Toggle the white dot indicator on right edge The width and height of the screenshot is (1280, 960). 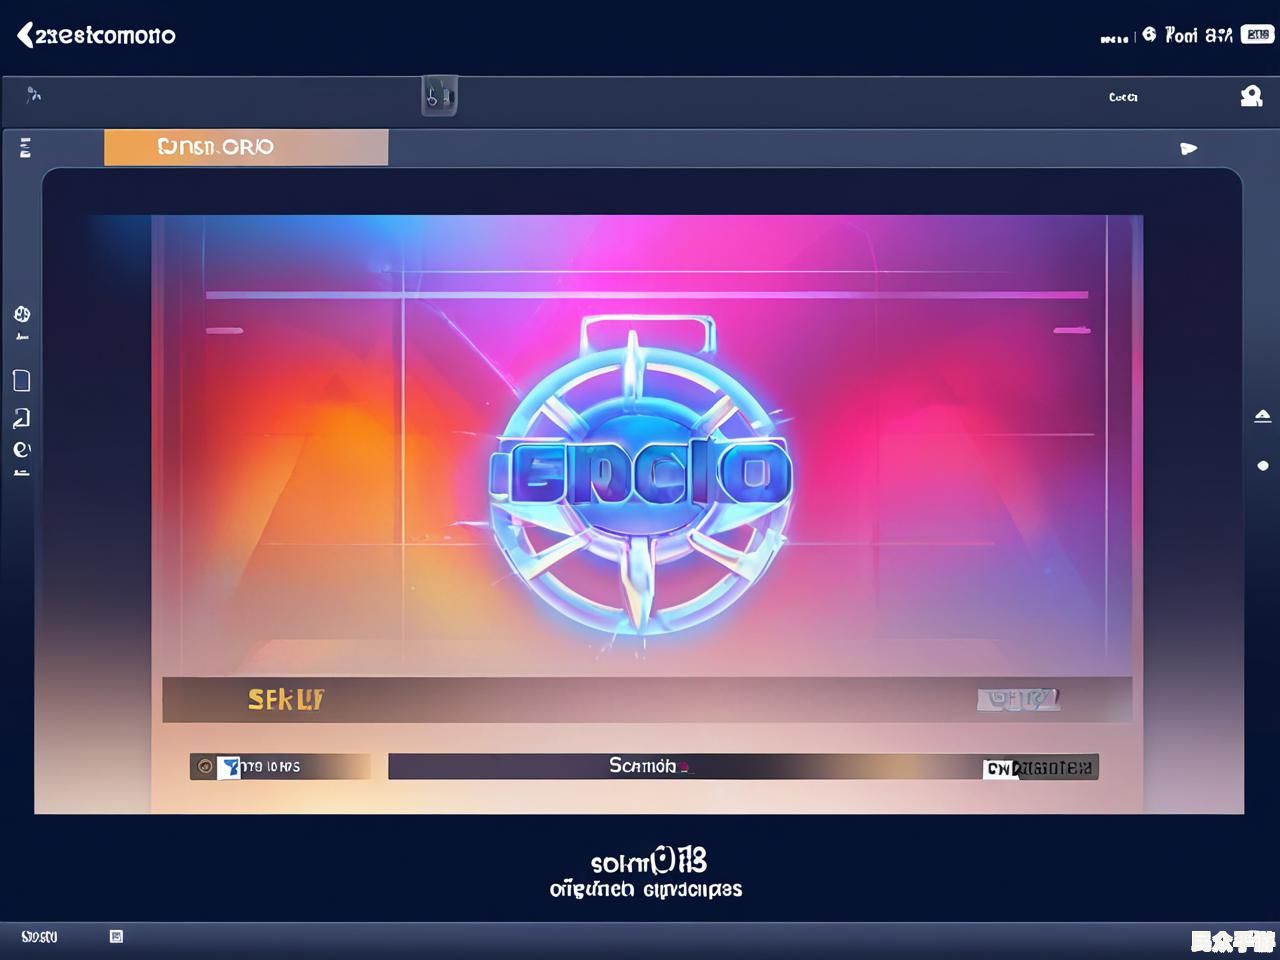click(1263, 466)
